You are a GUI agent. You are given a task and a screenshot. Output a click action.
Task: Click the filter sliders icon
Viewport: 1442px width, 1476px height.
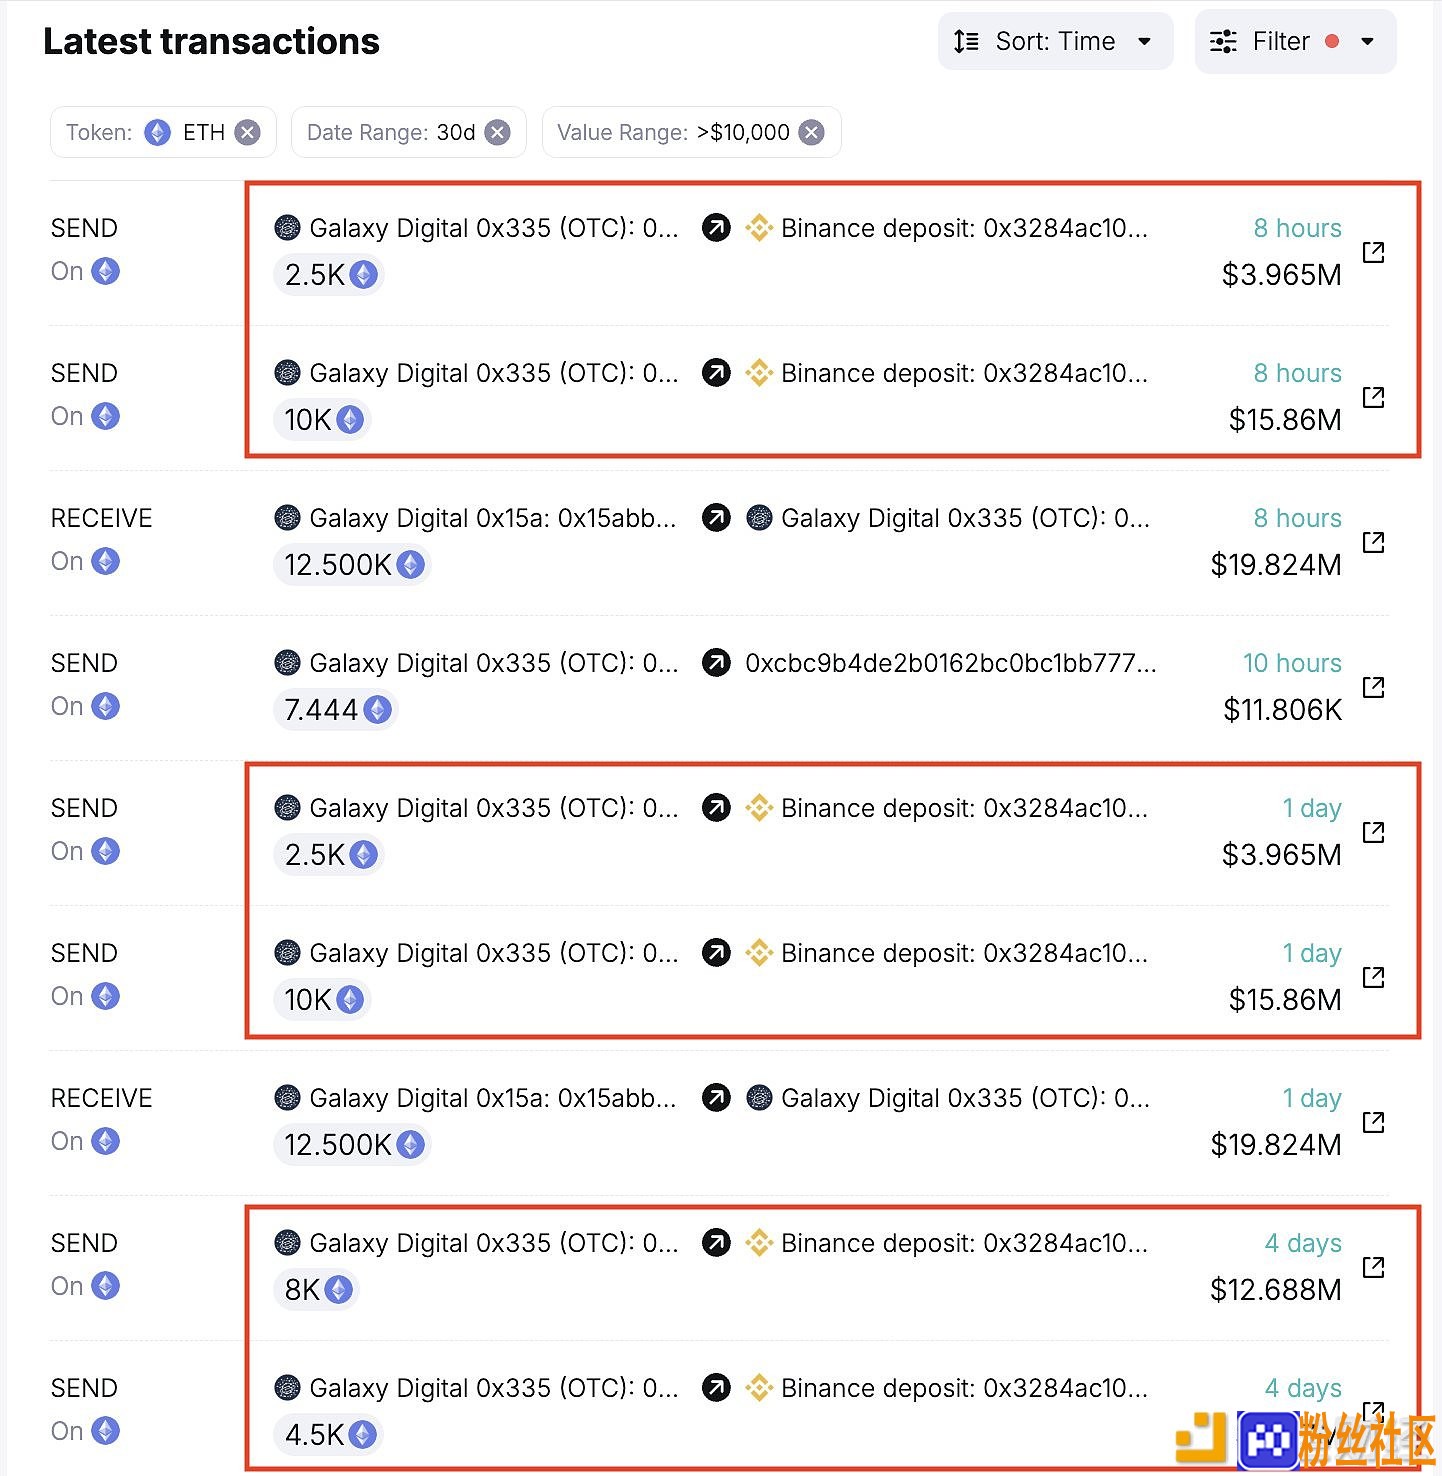coord(1223,41)
